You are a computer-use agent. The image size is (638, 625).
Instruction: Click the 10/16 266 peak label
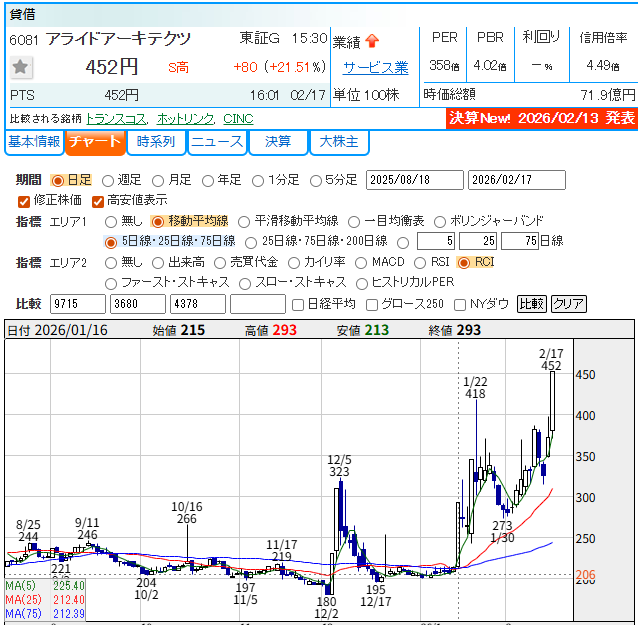click(x=187, y=513)
